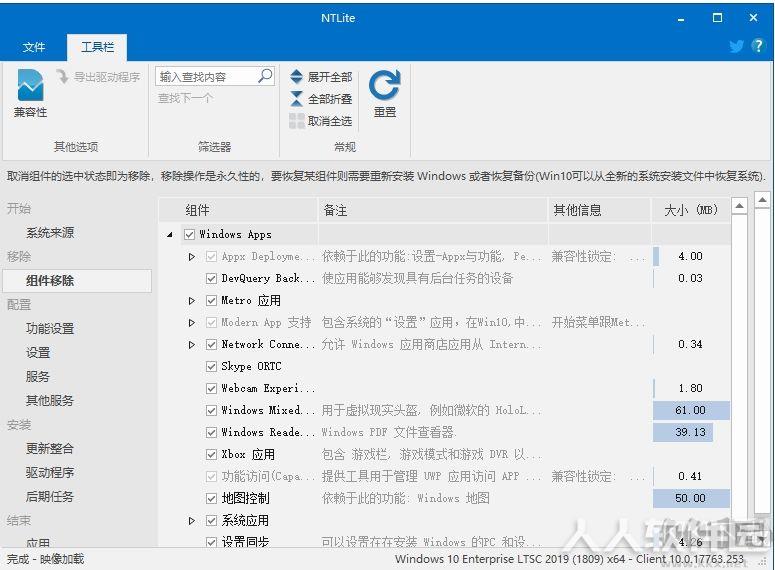This screenshot has height=570, width=775.
Task: Uncheck the 地图控制 checkbox
Action: 211,498
